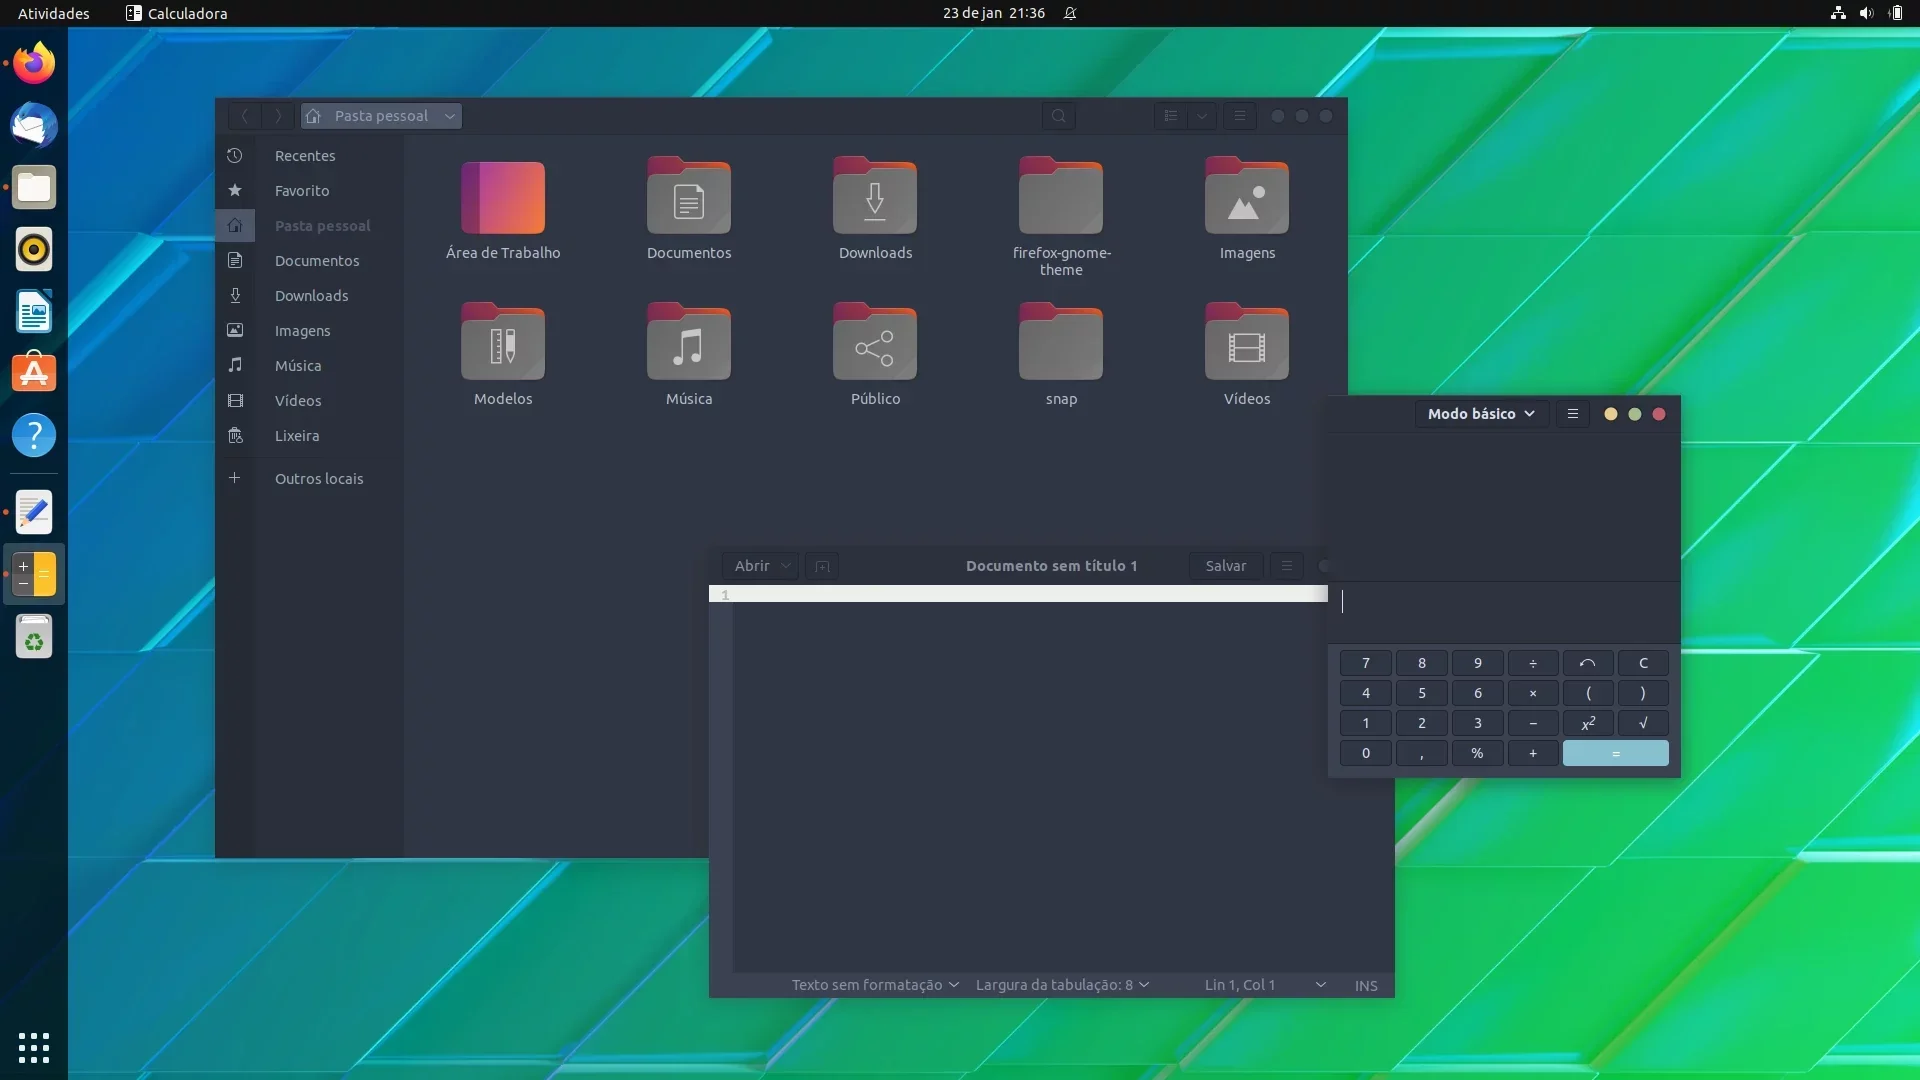The height and width of the screenshot is (1080, 1920).
Task: Select Lixeira in Files sidebar
Action: point(309,436)
